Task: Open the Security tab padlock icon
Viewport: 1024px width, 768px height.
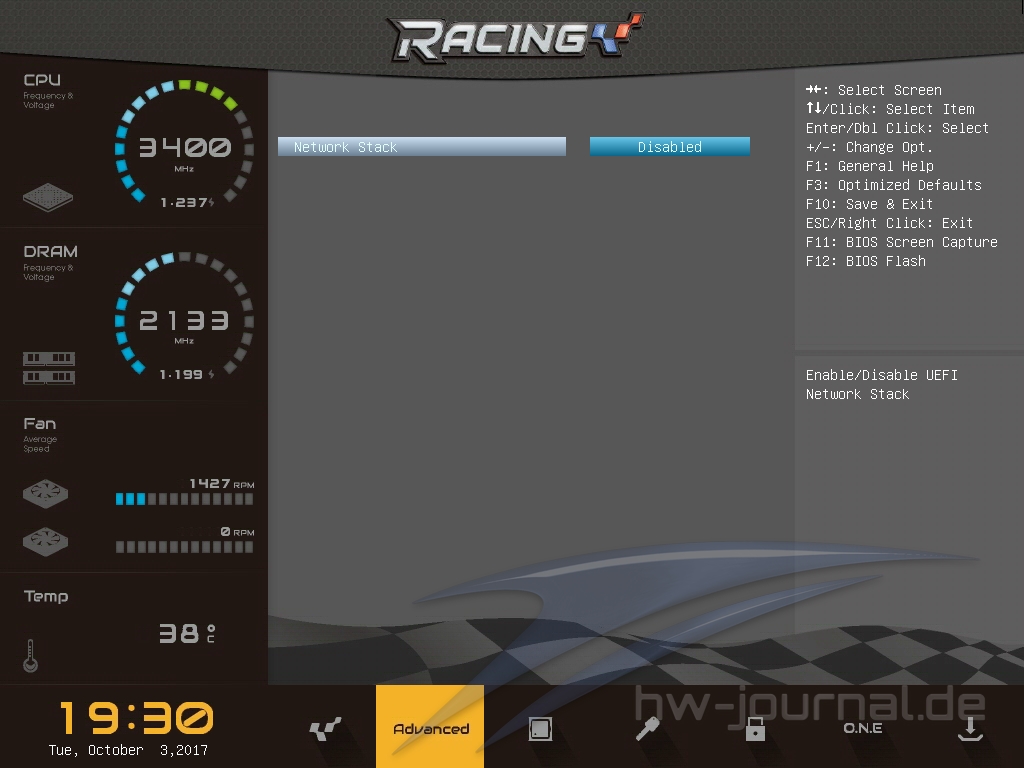Action: (x=756, y=728)
